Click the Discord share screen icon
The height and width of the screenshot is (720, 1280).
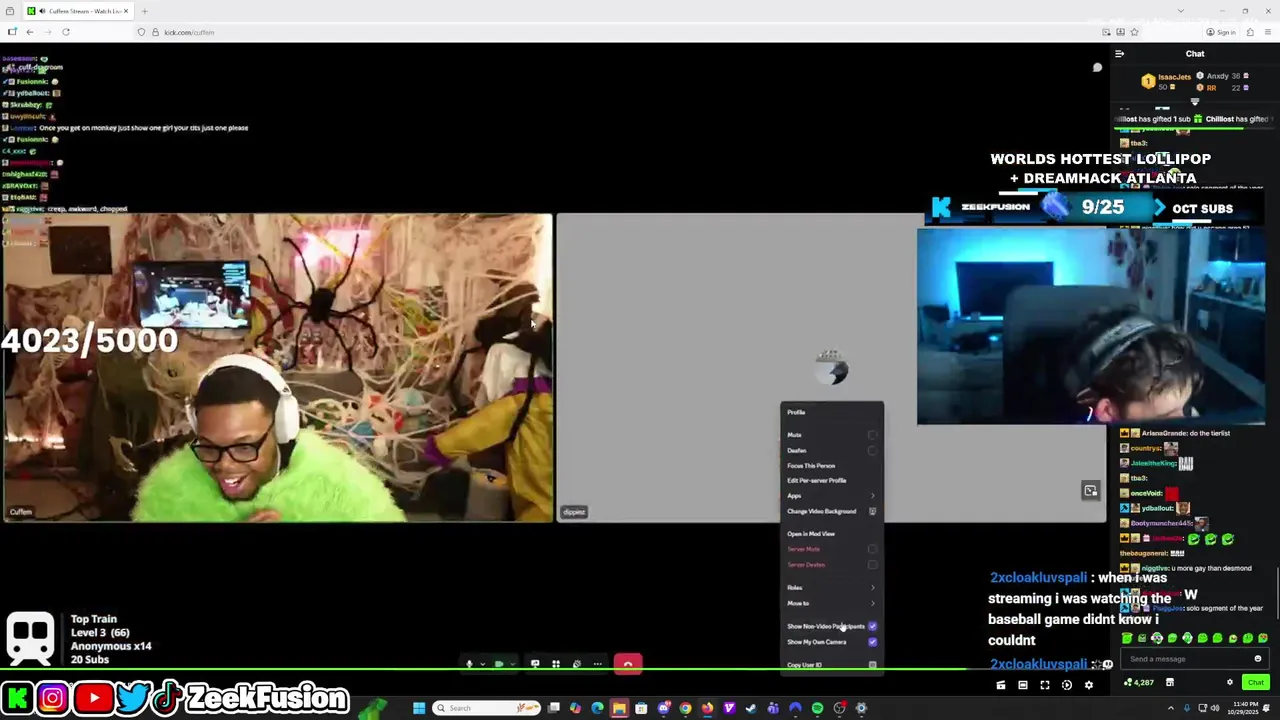pos(535,664)
